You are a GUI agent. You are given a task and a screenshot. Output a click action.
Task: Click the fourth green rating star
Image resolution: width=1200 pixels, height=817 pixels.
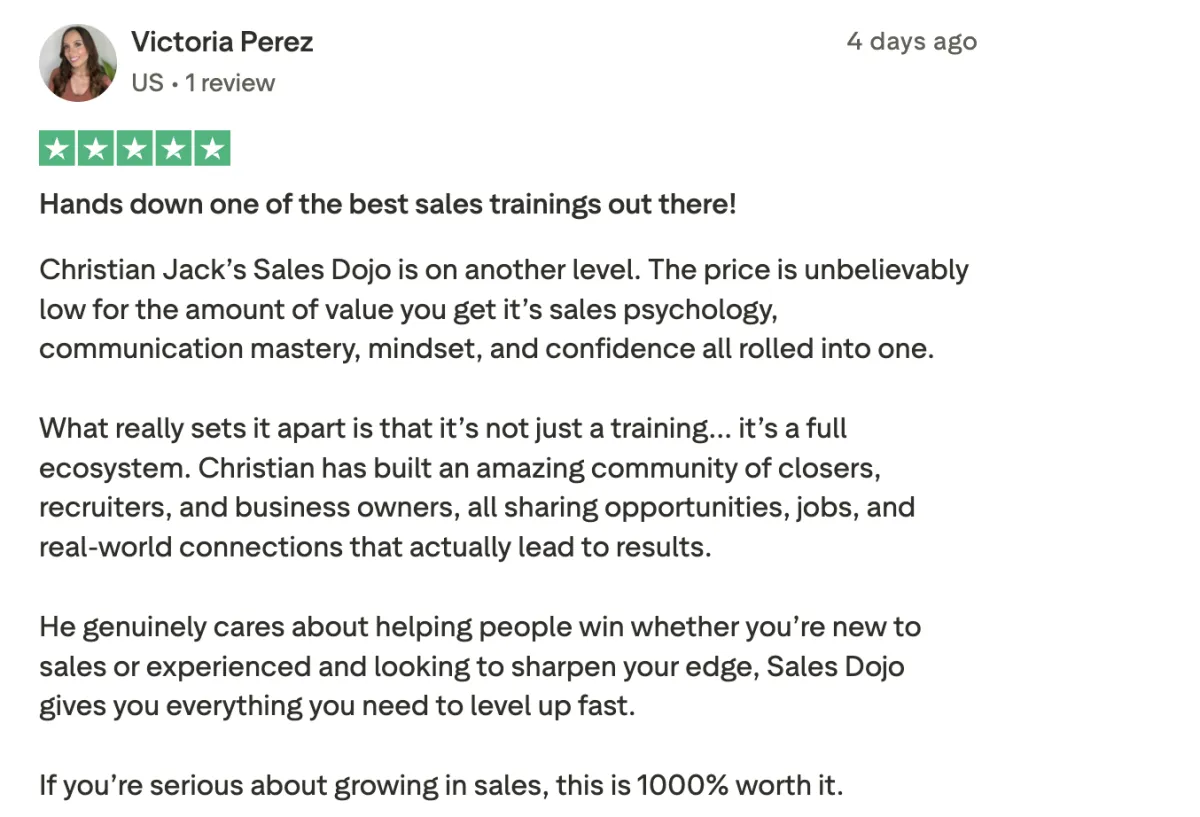coord(173,149)
